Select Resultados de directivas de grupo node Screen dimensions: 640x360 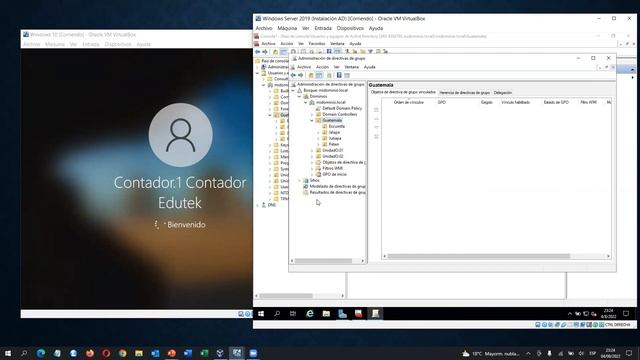pos(337,192)
